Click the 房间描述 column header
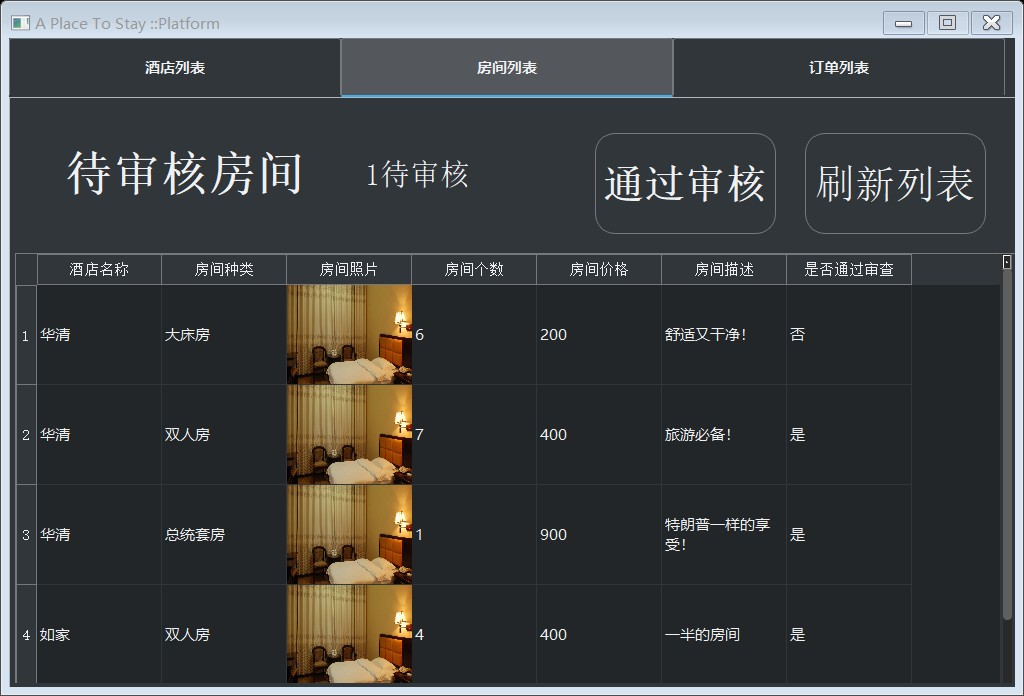The width and height of the screenshot is (1024, 696). [724, 270]
